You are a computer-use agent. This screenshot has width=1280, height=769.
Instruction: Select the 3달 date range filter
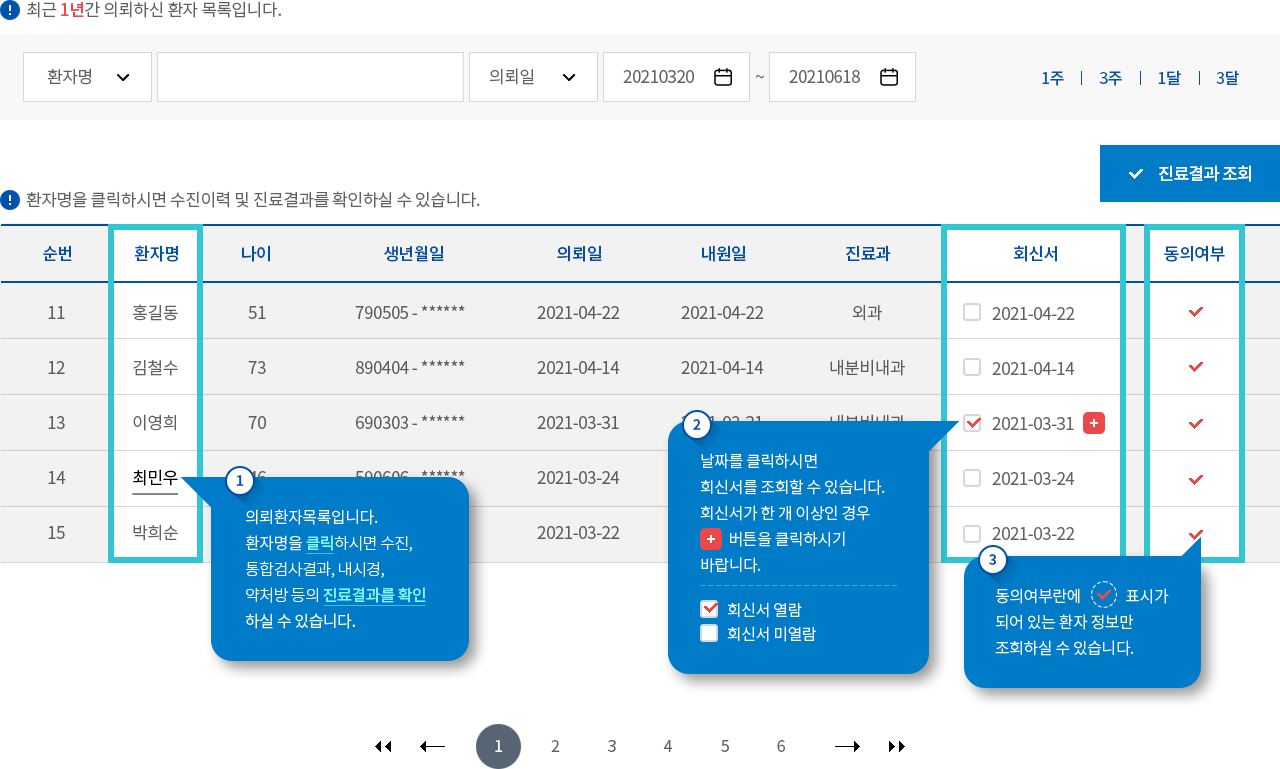pyautogui.click(x=1227, y=78)
